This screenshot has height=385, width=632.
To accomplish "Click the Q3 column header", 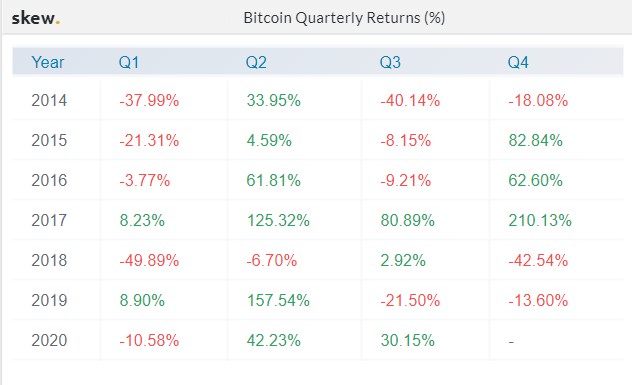I will (390, 62).
